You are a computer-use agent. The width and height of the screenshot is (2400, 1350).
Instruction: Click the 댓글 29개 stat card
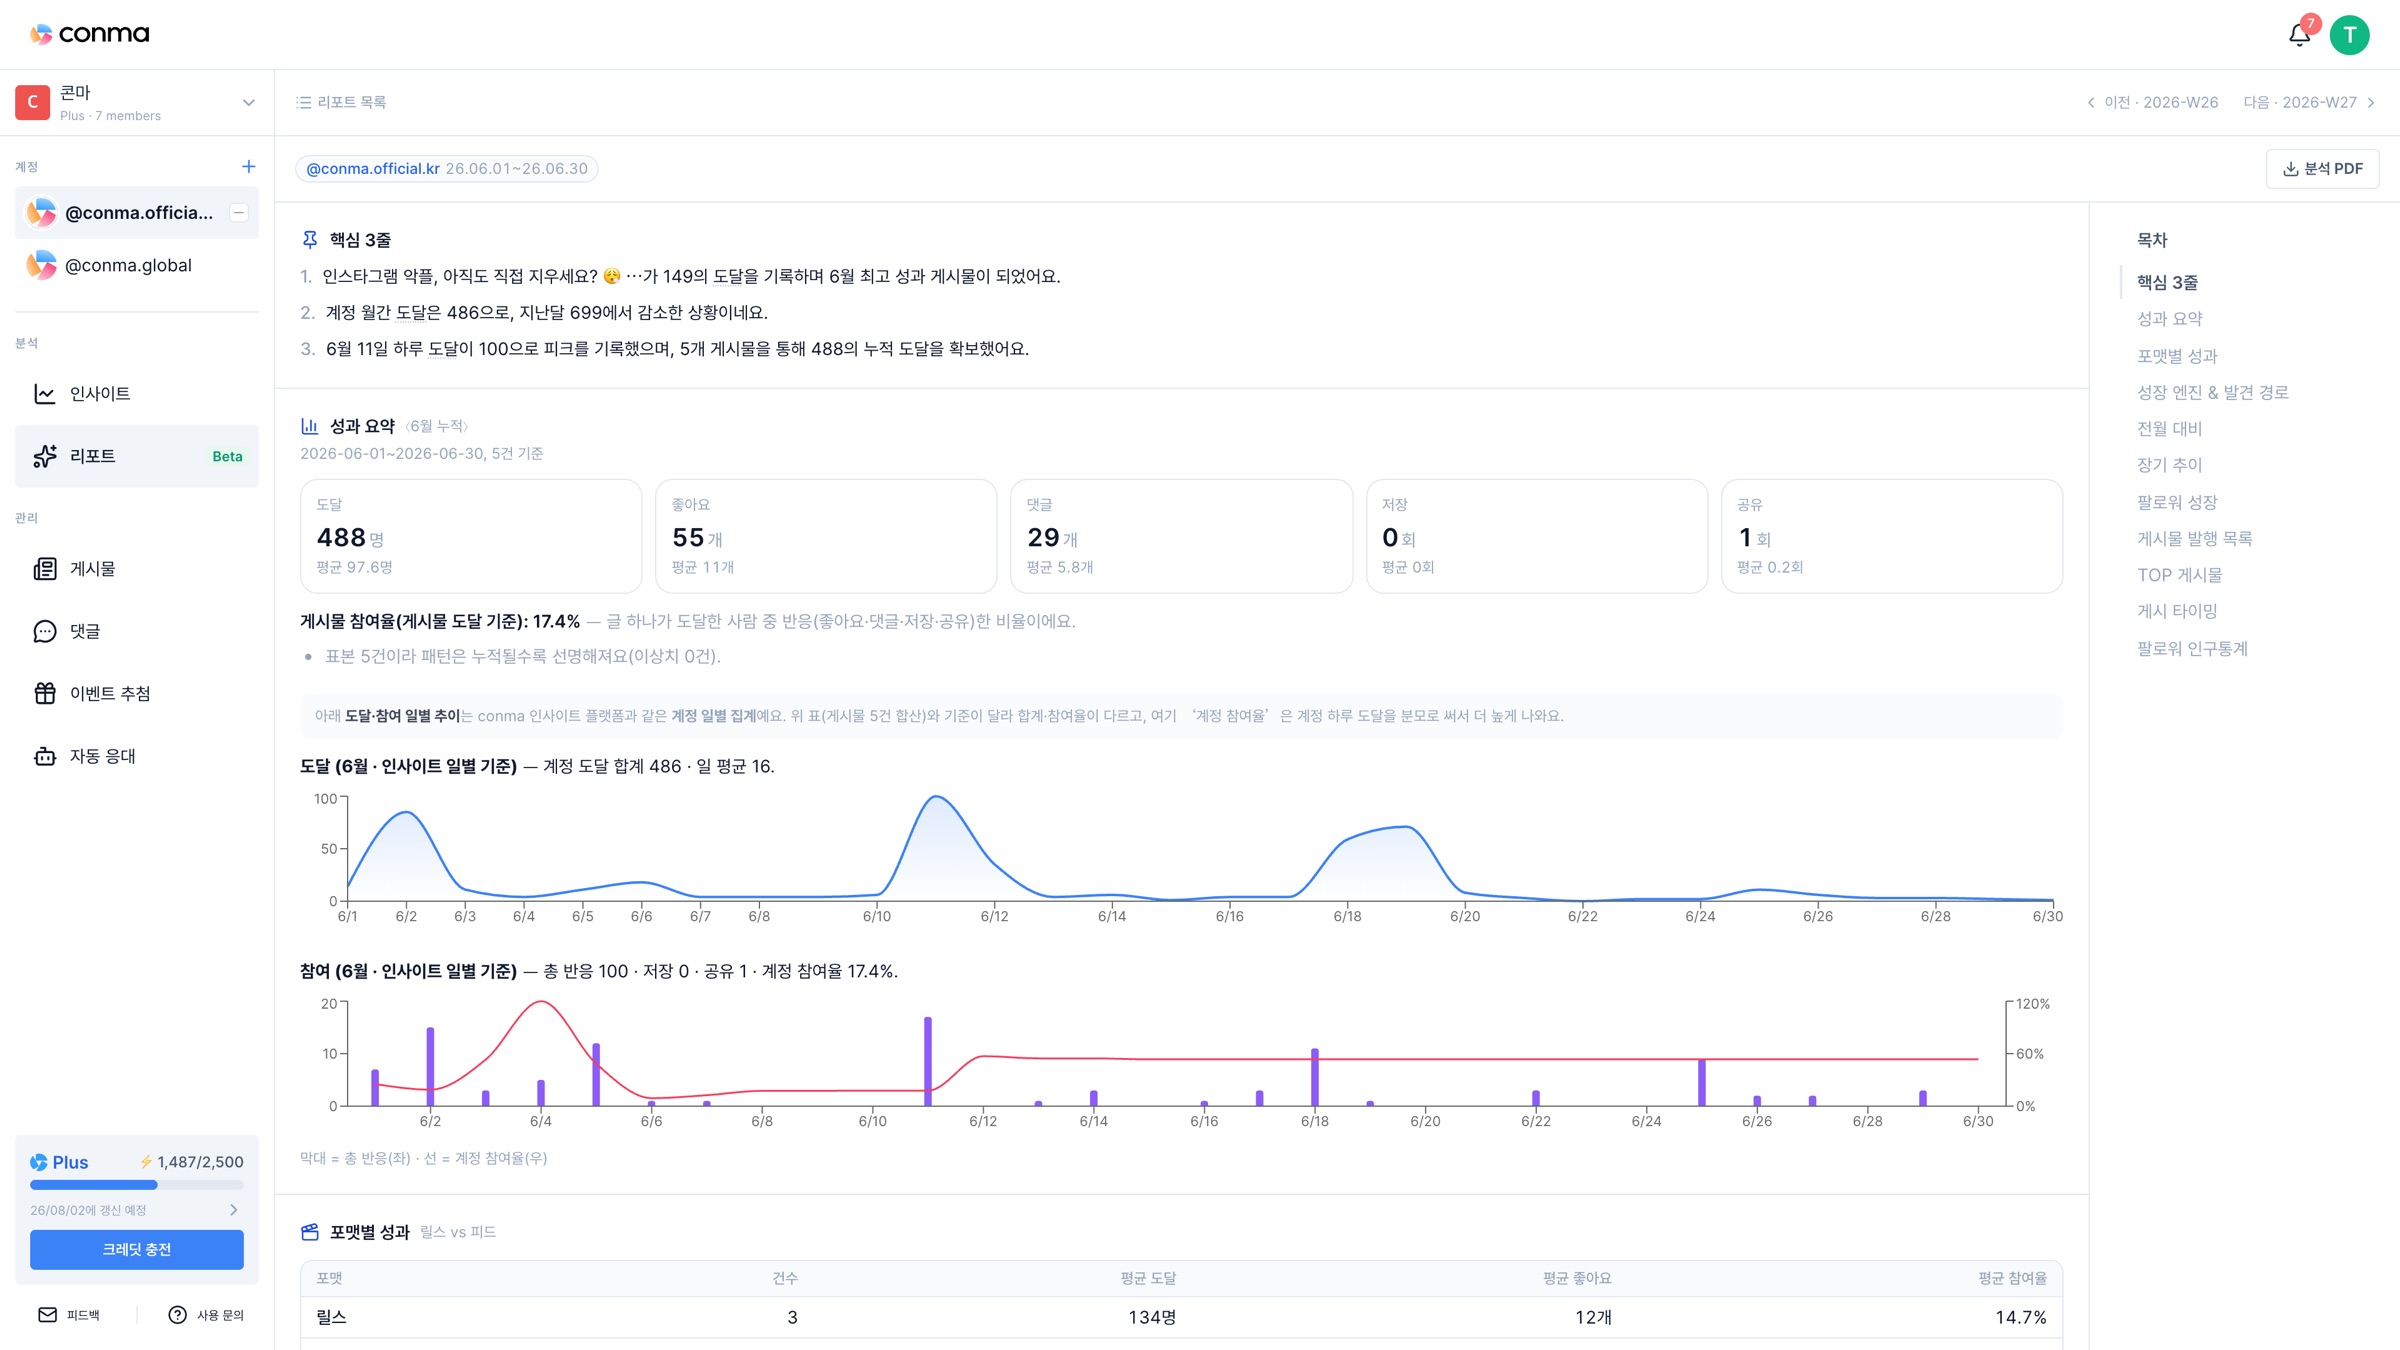[x=1181, y=536]
